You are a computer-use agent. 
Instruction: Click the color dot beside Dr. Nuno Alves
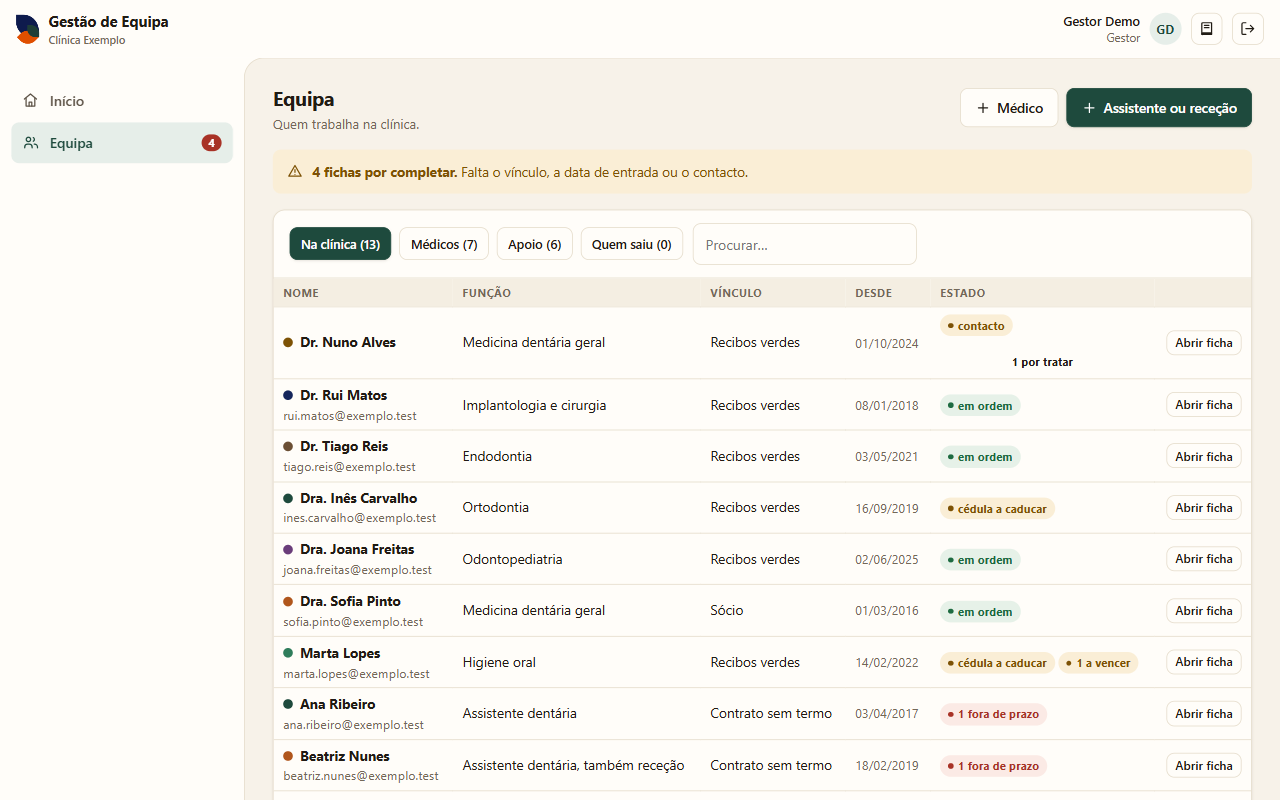coord(288,342)
